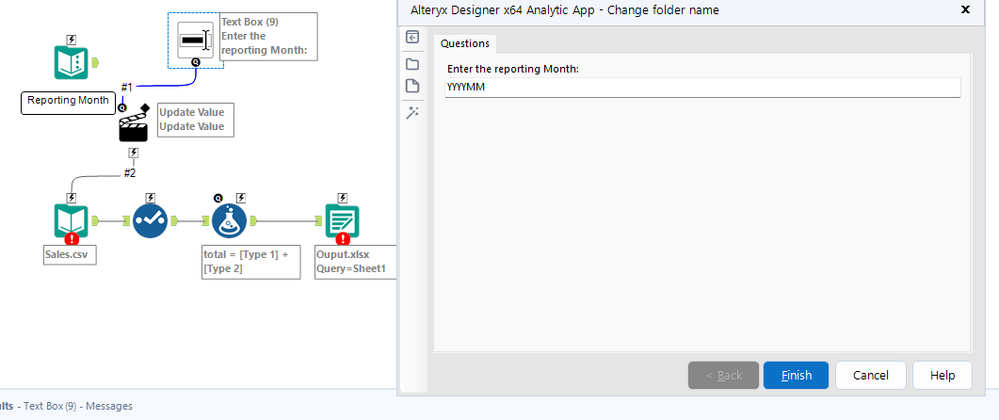
Task: Click the Q anchor on the Formula tool
Action: coord(218,198)
